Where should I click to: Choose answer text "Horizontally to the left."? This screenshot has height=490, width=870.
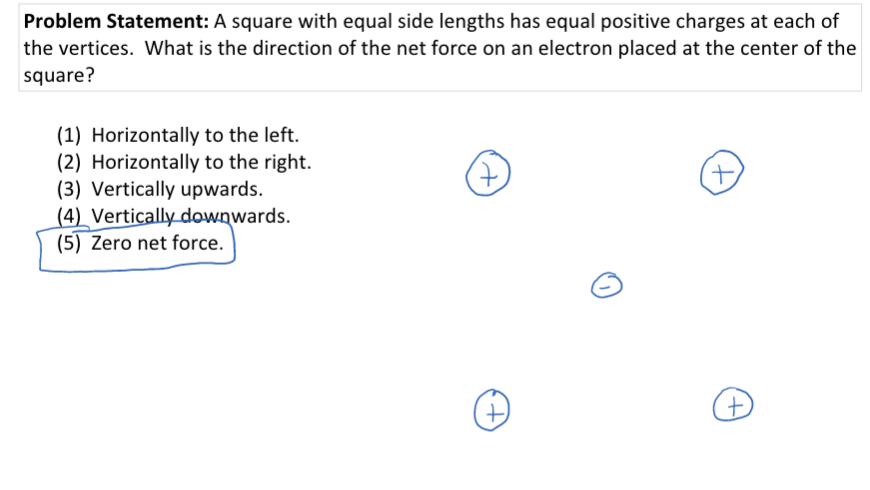[195, 135]
